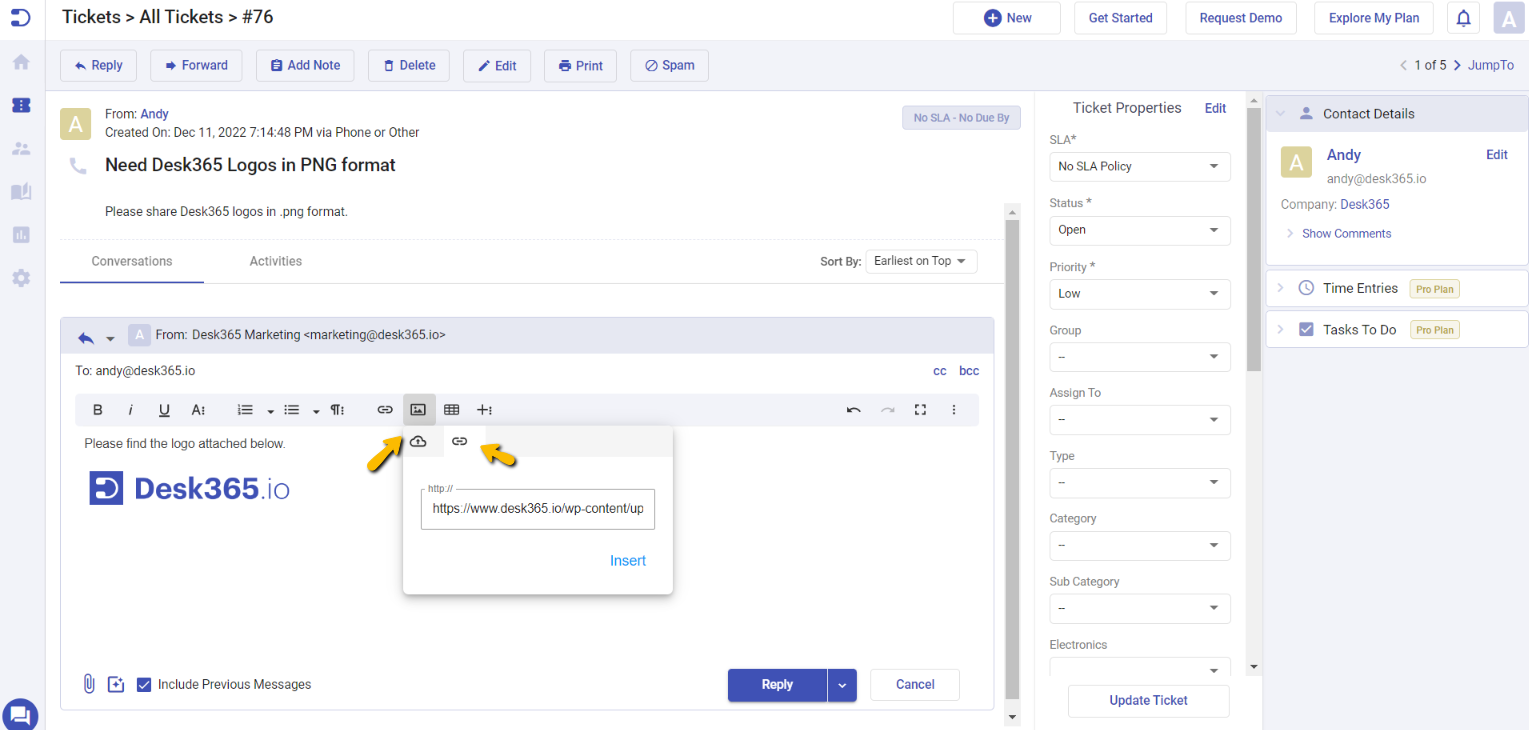Image resolution: width=1529 pixels, height=730 pixels.
Task: Click the cc link
Action: pos(940,371)
